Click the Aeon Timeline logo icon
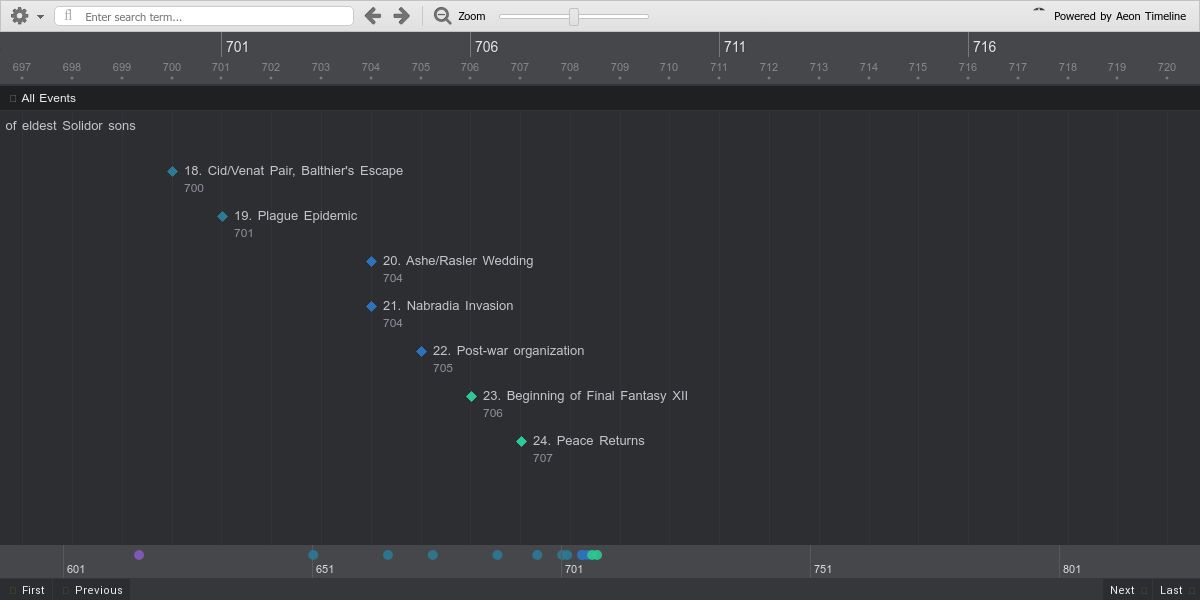1200x600 pixels. point(1039,12)
